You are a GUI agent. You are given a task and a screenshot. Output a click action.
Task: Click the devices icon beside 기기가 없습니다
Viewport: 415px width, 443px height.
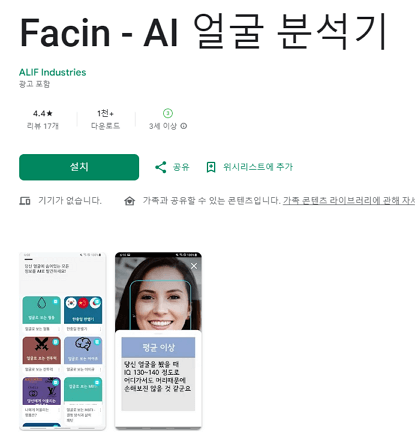25,201
